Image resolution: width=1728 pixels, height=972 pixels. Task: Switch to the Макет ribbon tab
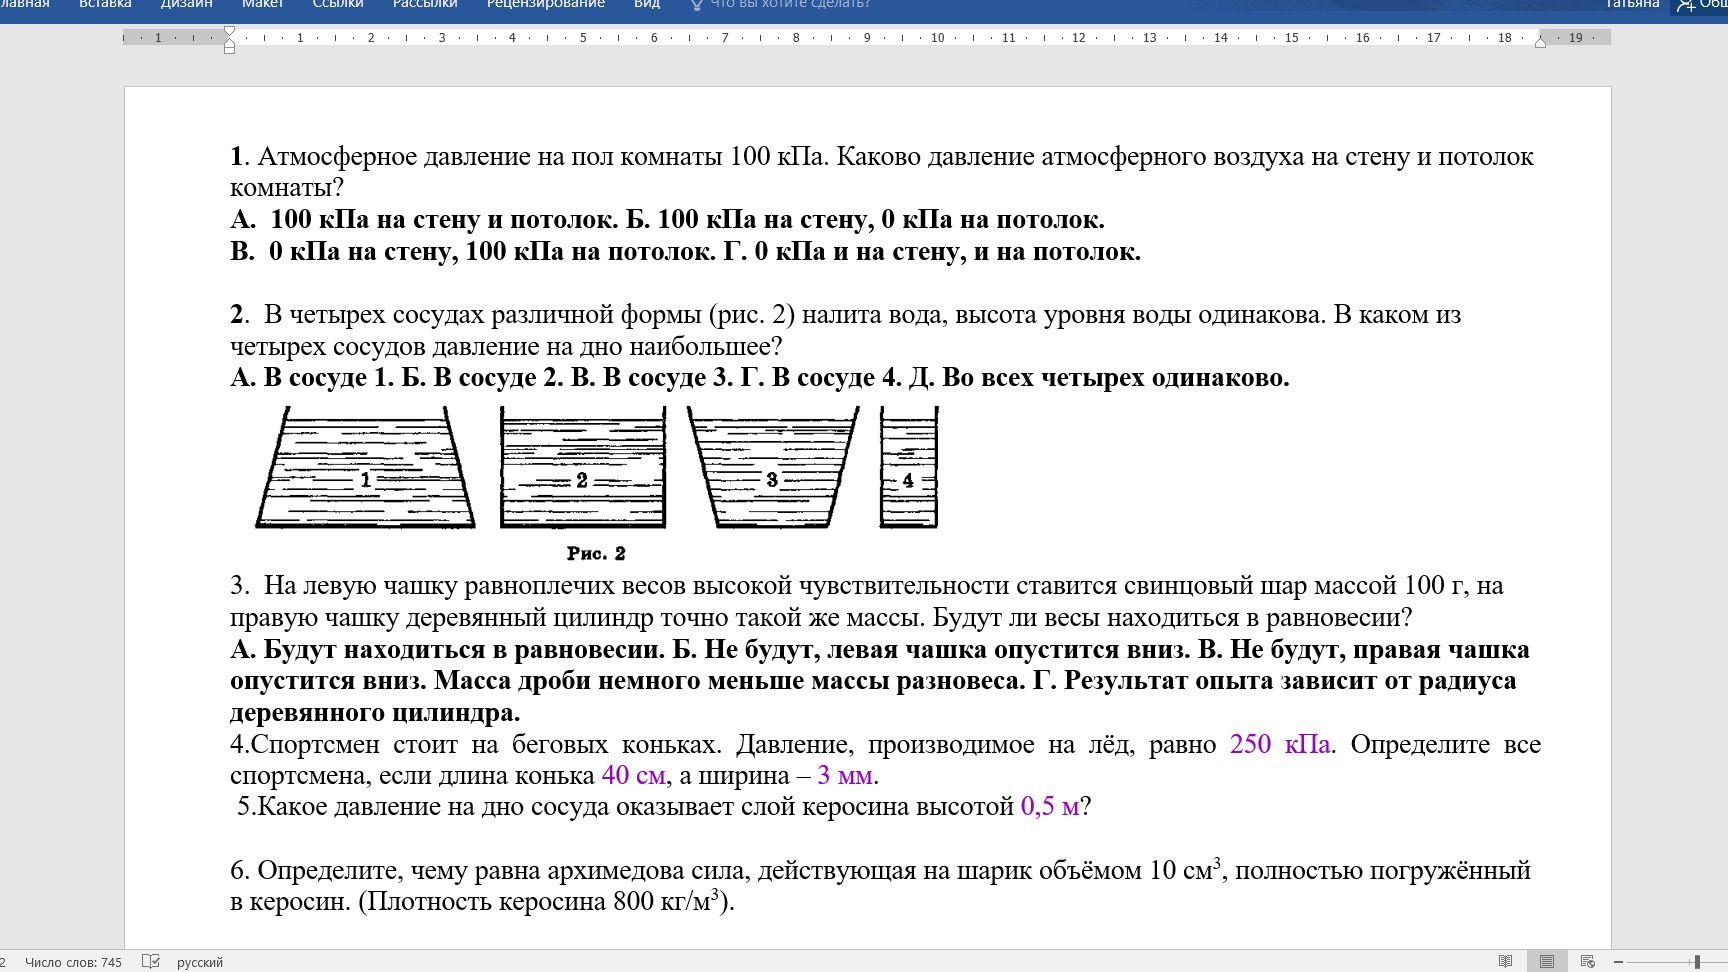[262, 4]
